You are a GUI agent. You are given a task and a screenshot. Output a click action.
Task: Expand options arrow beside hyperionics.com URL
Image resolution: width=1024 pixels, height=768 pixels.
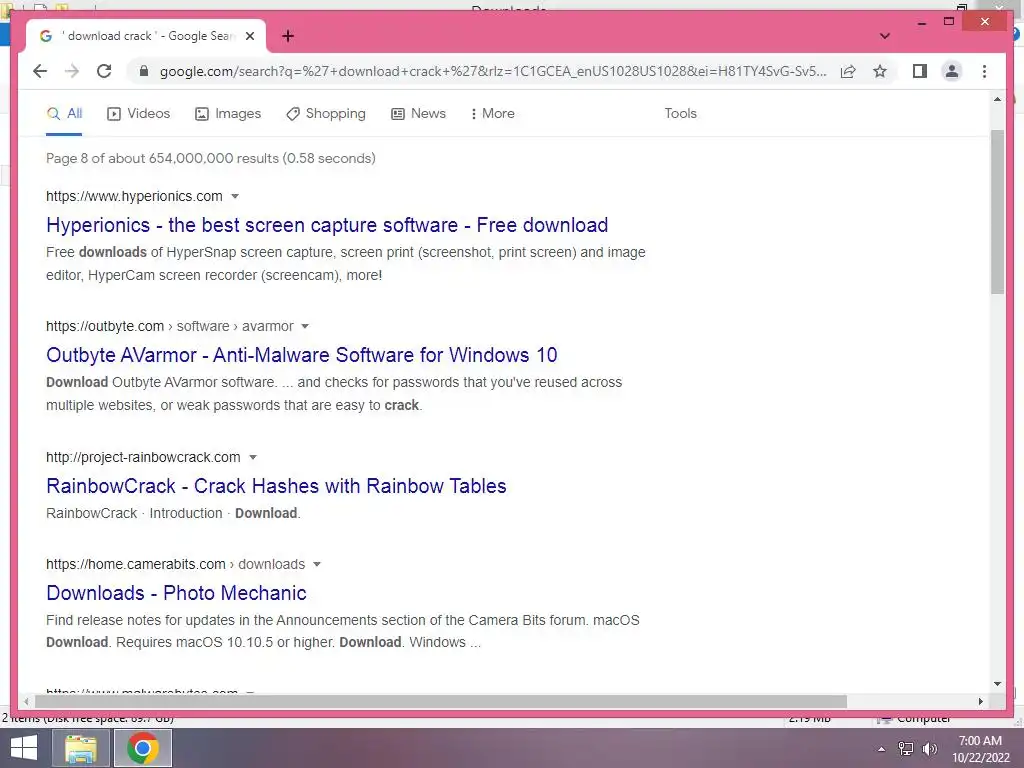pyautogui.click(x=235, y=197)
